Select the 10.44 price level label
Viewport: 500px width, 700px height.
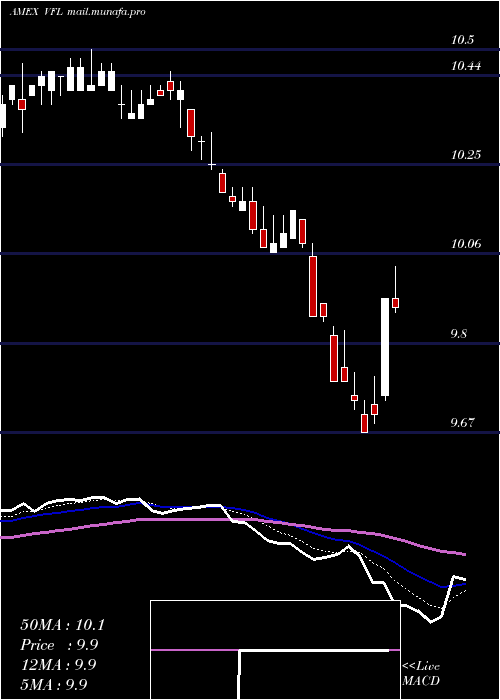click(x=466, y=67)
